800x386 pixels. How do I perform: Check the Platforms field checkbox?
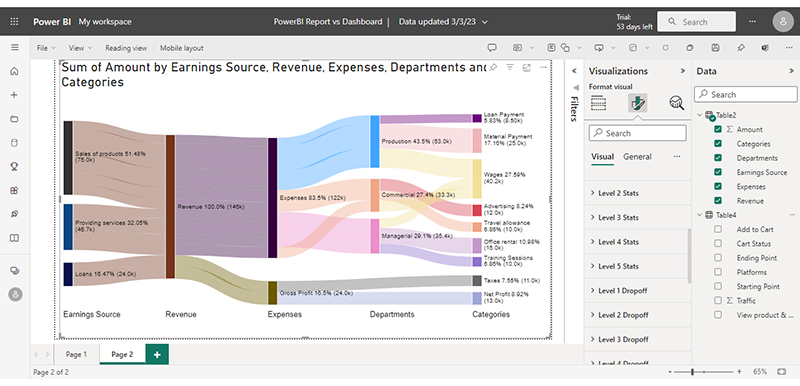[718, 272]
